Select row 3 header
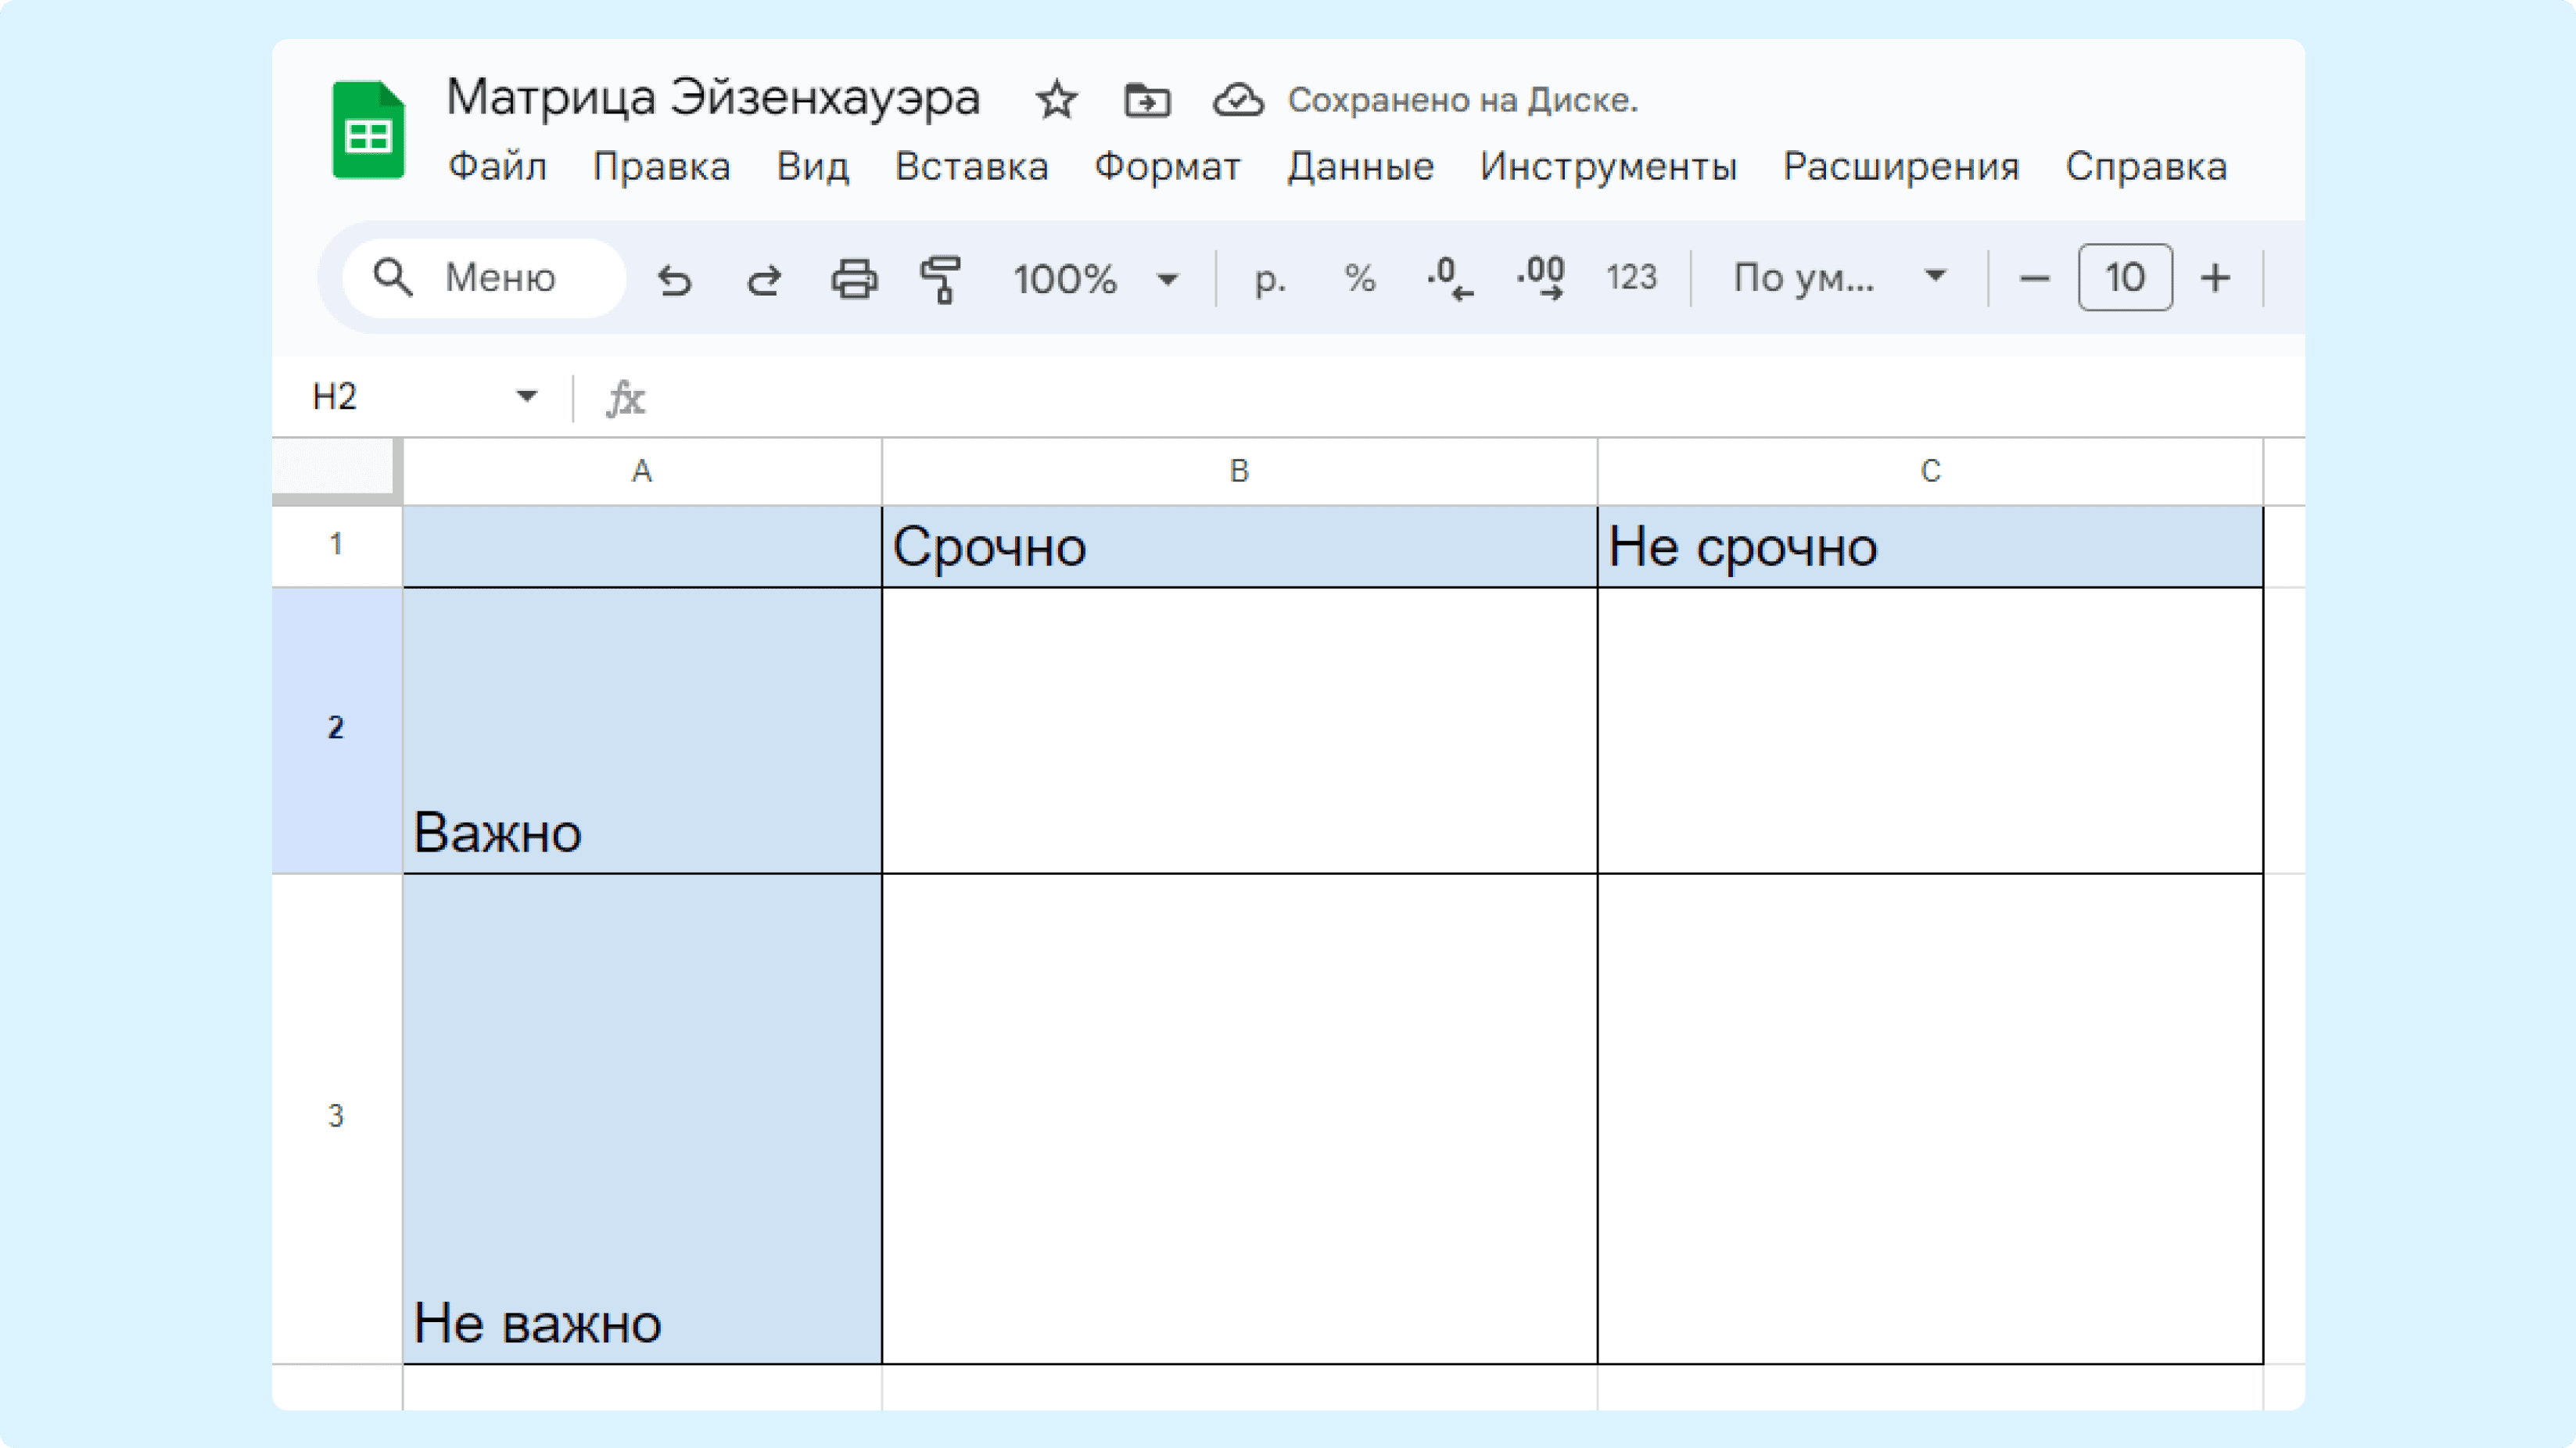 coord(336,1117)
